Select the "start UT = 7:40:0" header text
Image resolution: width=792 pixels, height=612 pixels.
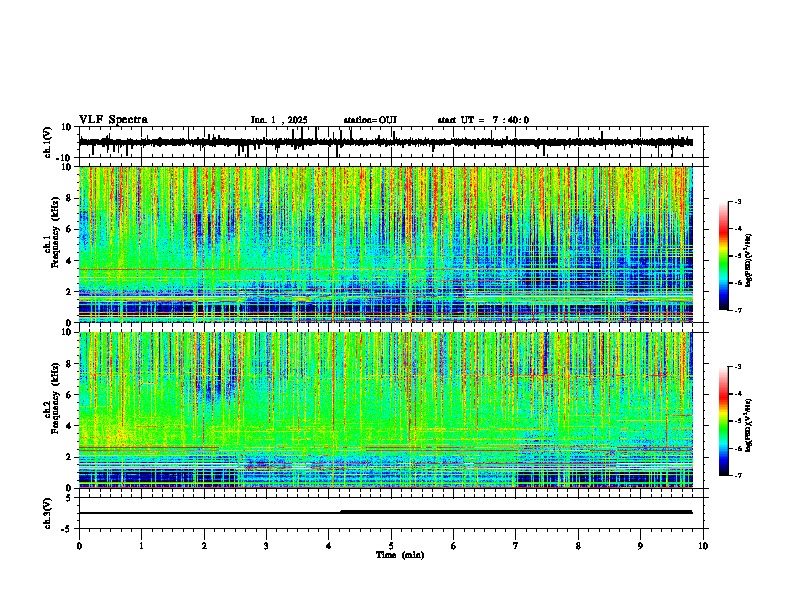(x=483, y=120)
